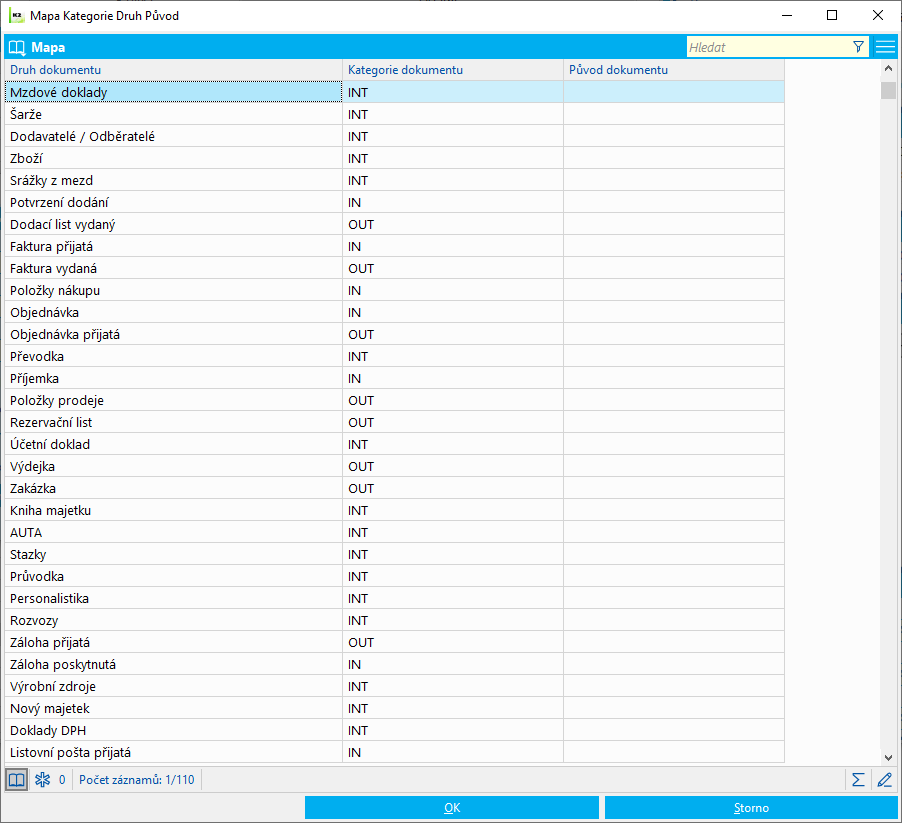Click the Mapa book icon in header
This screenshot has width=902, height=823.
[x=17, y=48]
